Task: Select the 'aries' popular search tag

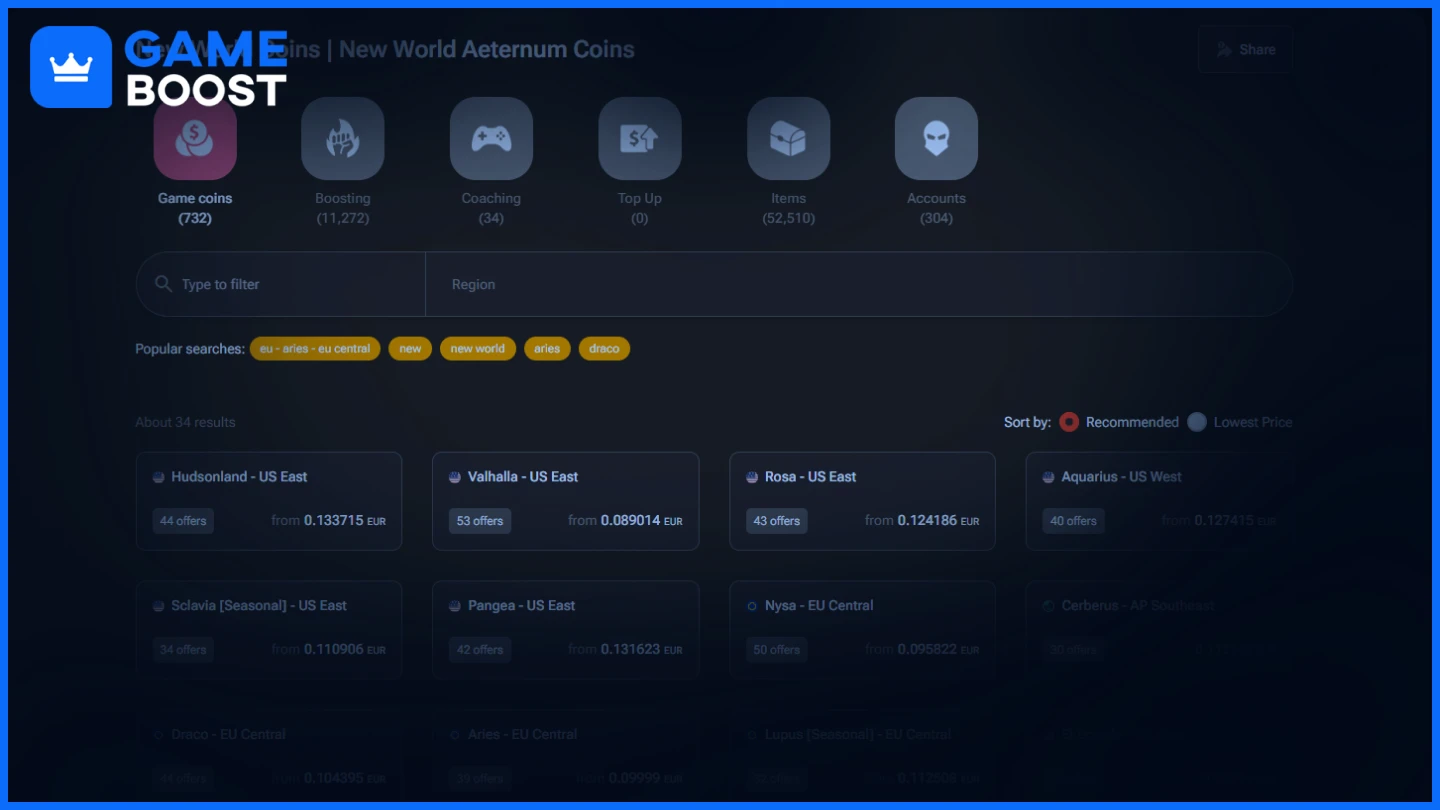Action: (x=547, y=349)
